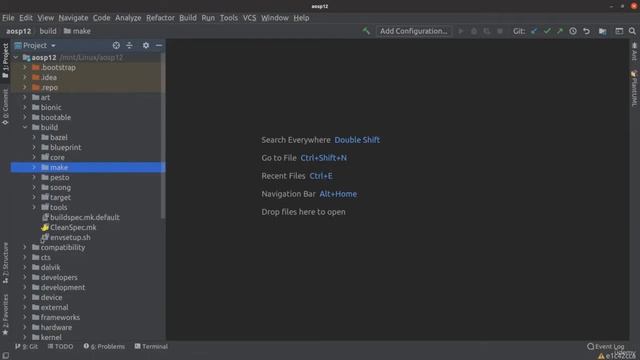Click the disabled Run icon in the toolbar

pyautogui.click(x=461, y=31)
